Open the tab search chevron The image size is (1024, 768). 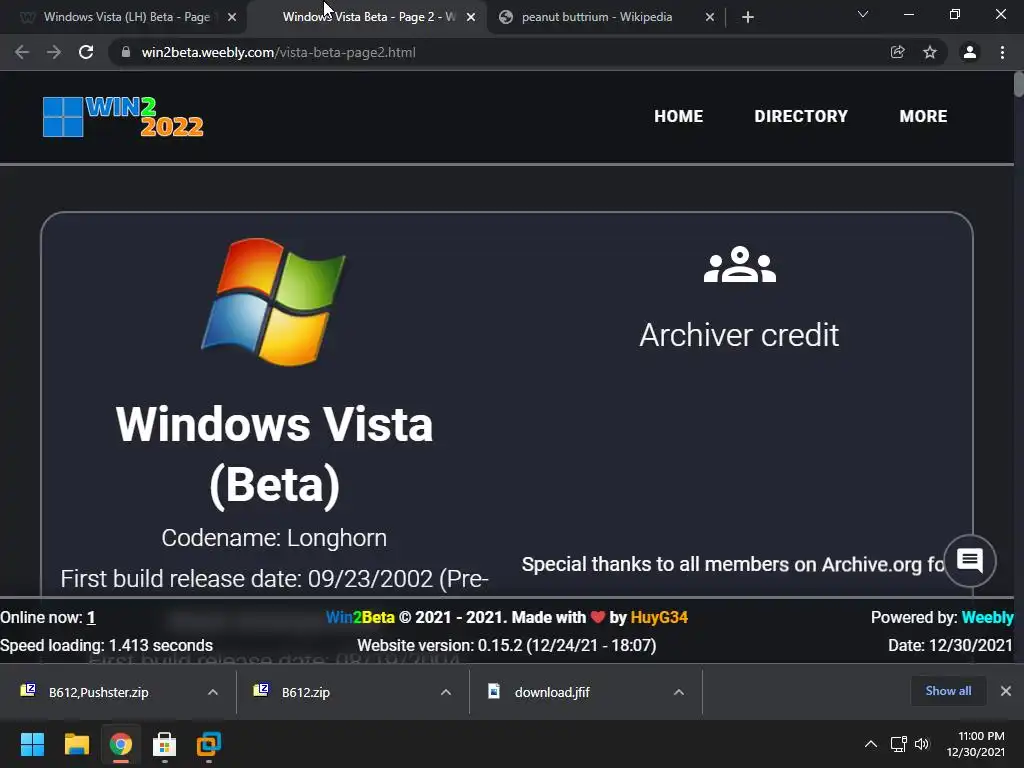coord(863,14)
